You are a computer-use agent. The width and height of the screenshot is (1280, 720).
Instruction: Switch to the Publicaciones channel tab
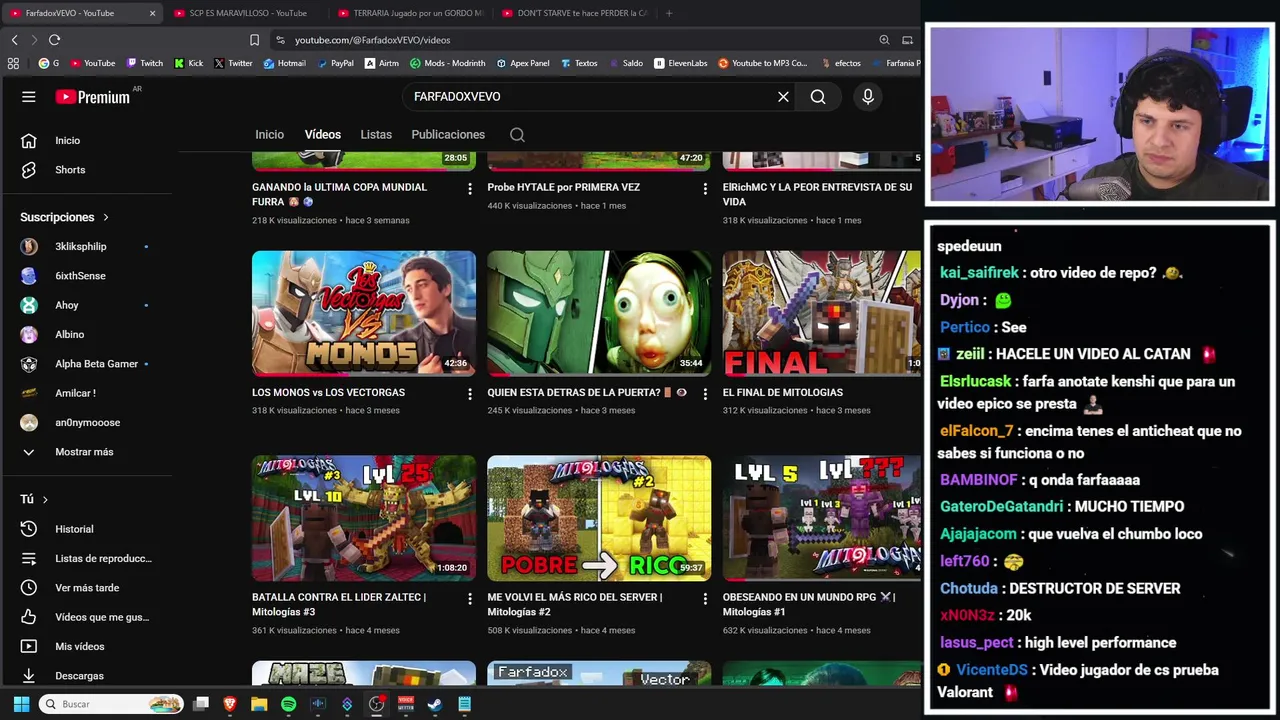(x=448, y=135)
